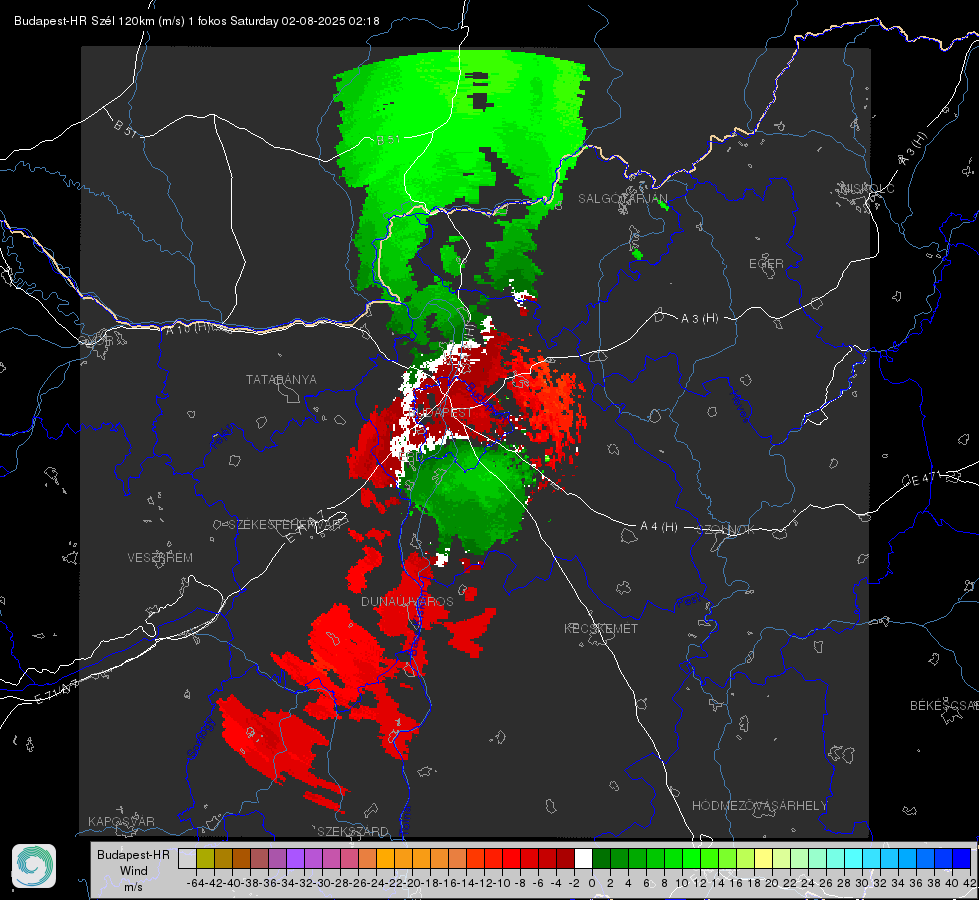This screenshot has height=900, width=979.
Task: Click the 'A 4 (H)' road label
Action: point(659,527)
